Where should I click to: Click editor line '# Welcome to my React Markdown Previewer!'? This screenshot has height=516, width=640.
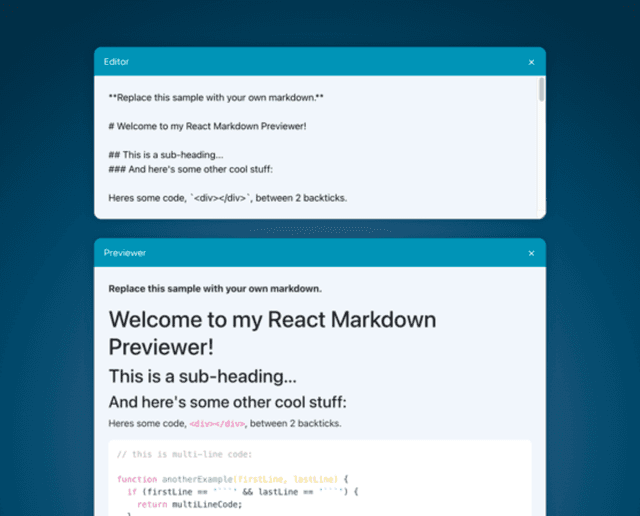pos(207,126)
